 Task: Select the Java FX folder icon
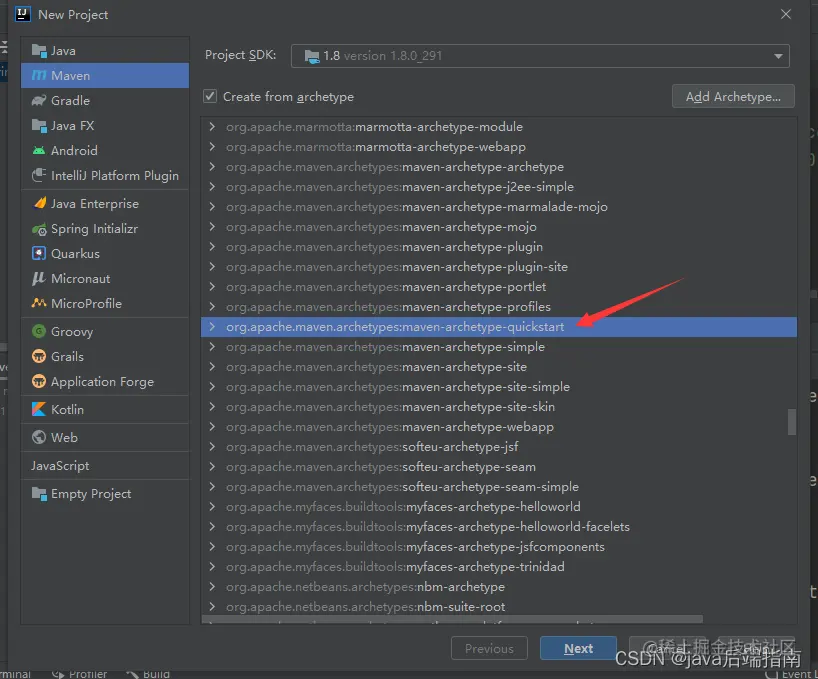point(39,126)
